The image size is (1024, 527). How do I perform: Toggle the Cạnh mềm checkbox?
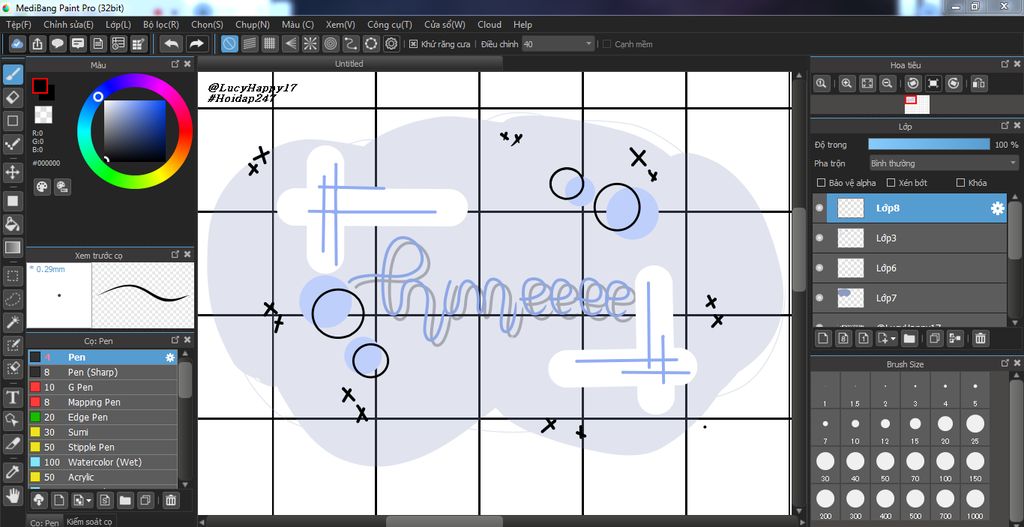607,44
